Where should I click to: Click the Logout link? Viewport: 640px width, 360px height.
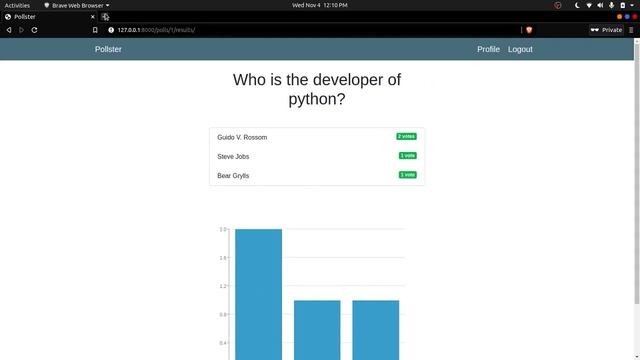pos(520,49)
